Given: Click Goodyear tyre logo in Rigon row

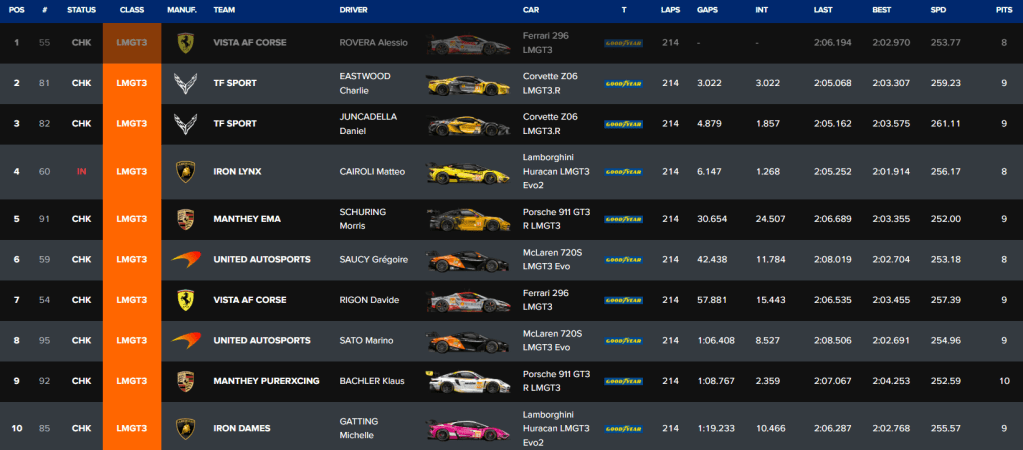Looking at the screenshot, I should point(623,300).
